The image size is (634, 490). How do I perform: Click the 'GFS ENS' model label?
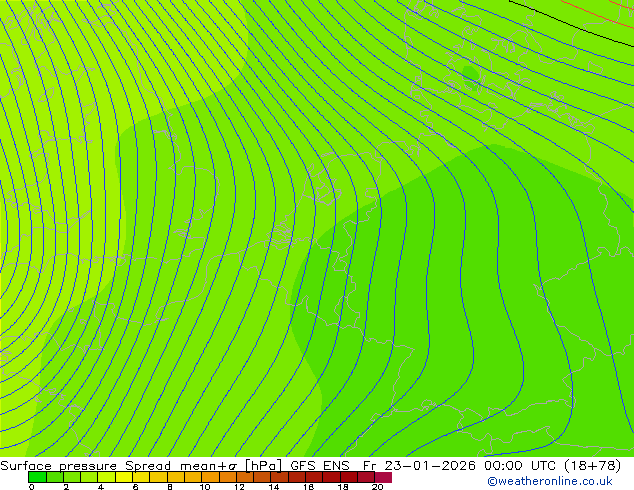[x=320, y=465]
